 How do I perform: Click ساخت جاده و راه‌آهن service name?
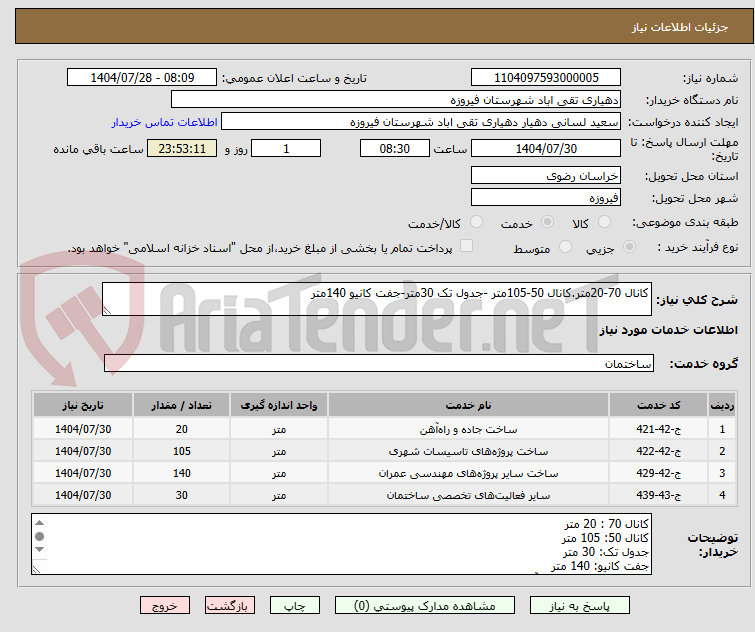coord(468,429)
